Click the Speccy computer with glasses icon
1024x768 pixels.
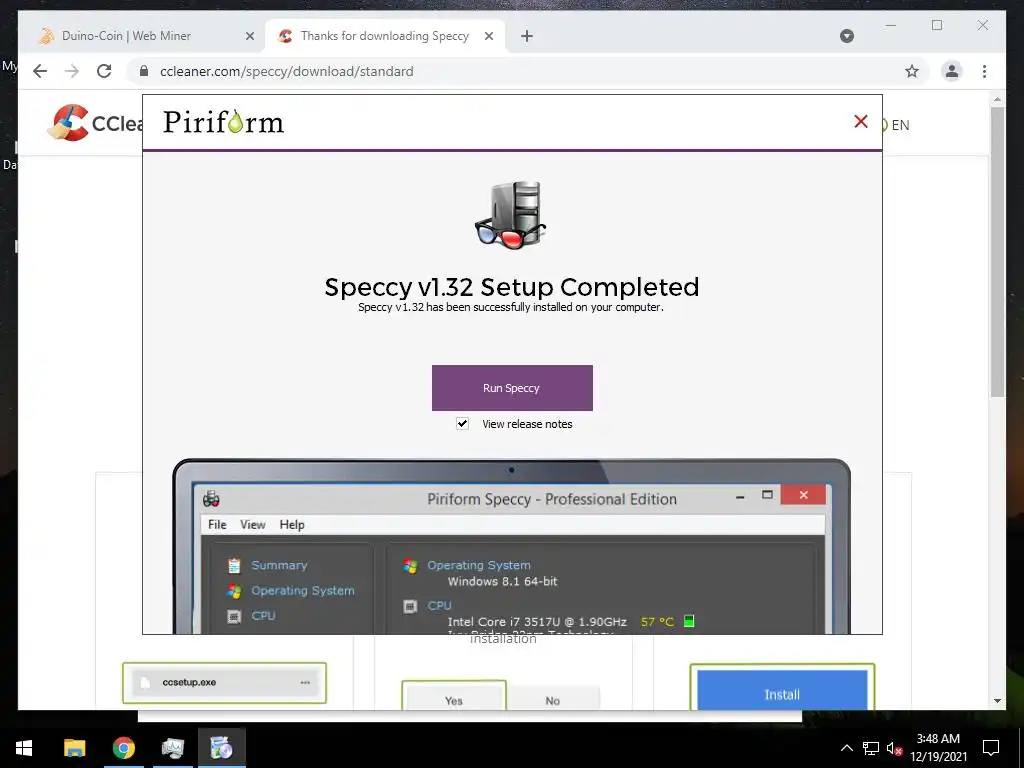coord(511,216)
